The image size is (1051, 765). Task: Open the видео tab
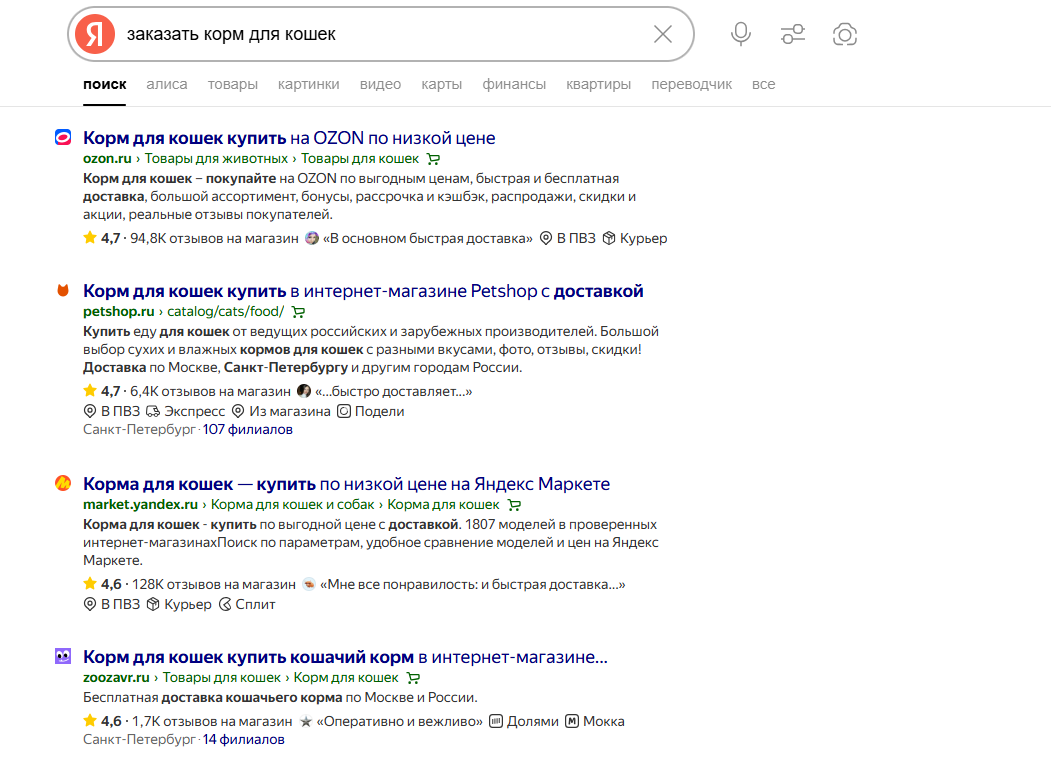click(380, 84)
